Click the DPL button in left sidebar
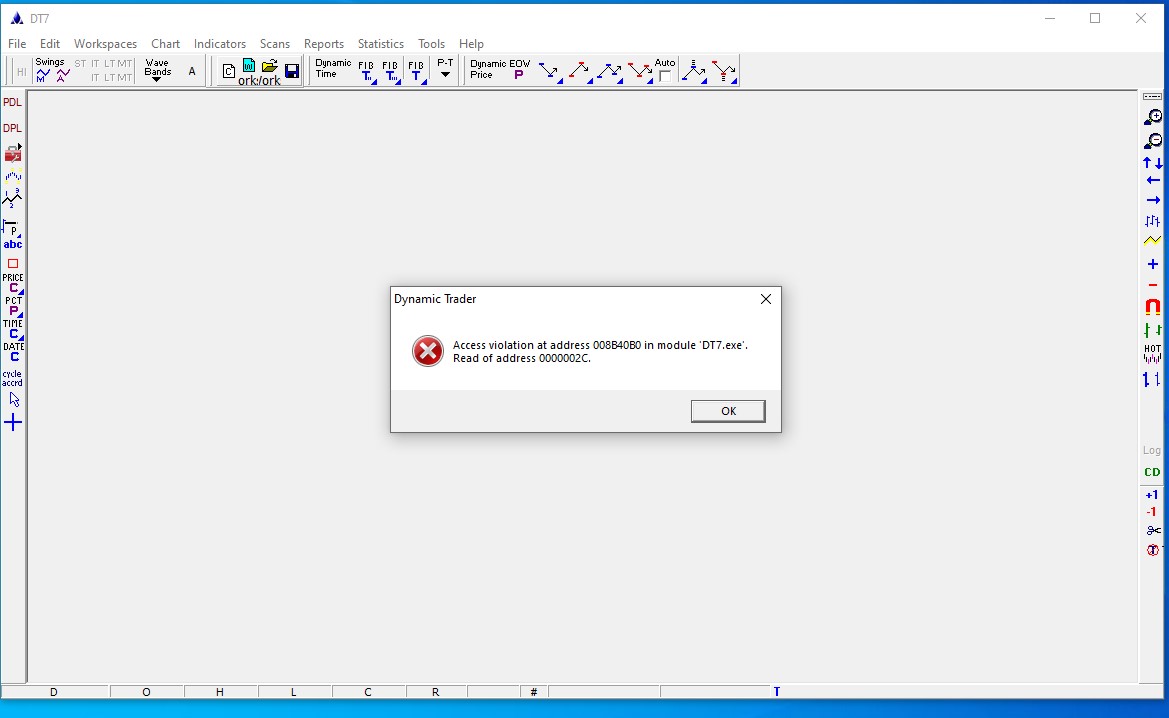Screen dimensions: 1169x718 (x=13, y=128)
